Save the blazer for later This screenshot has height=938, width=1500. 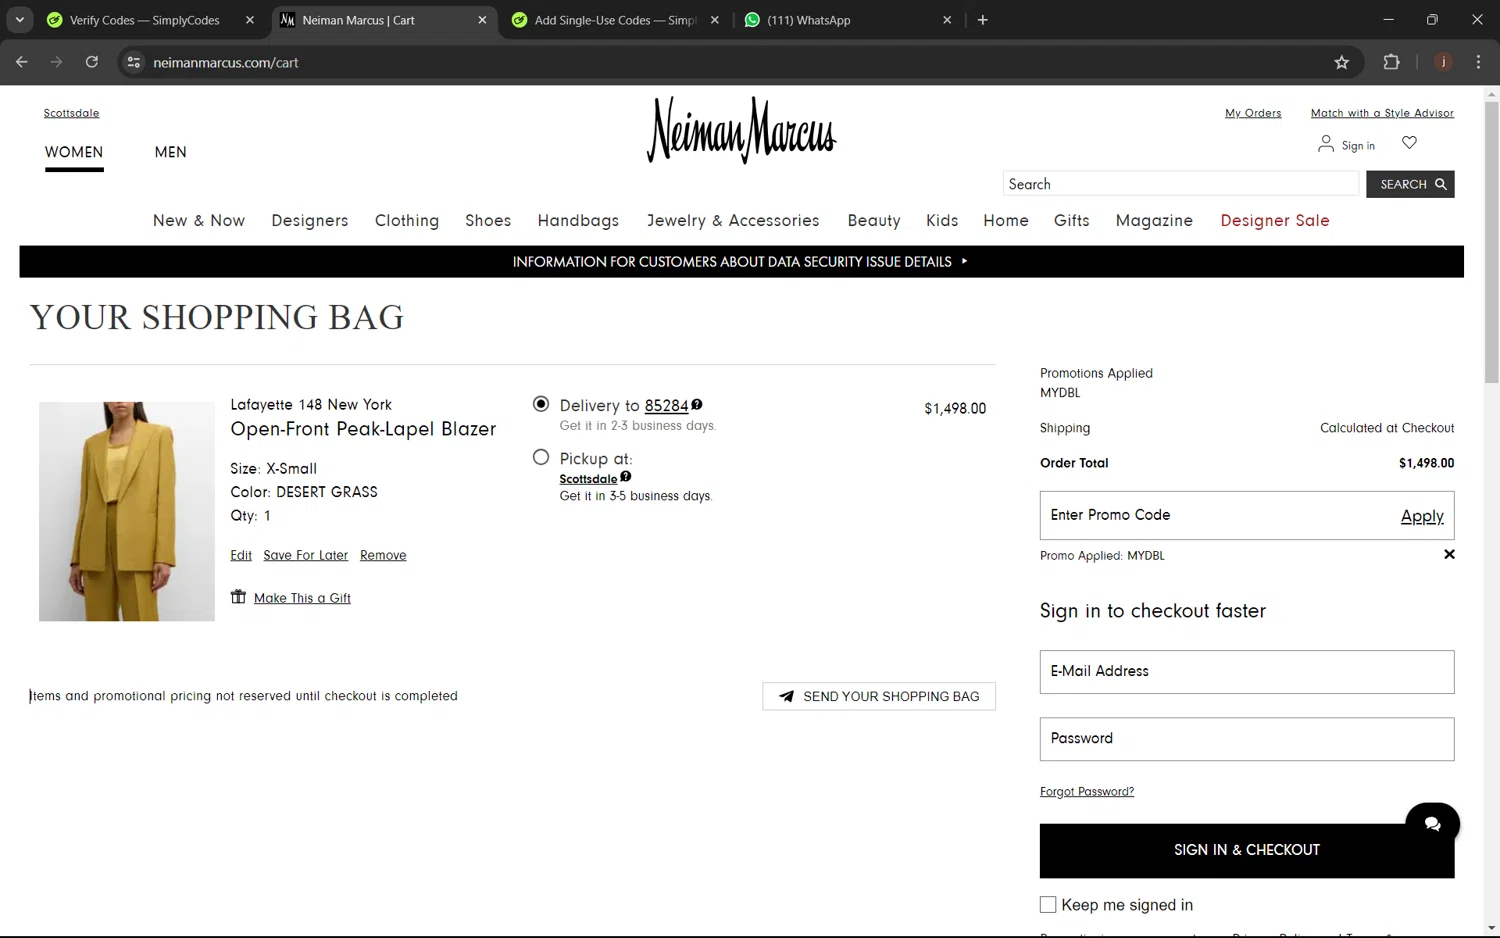pyautogui.click(x=306, y=556)
